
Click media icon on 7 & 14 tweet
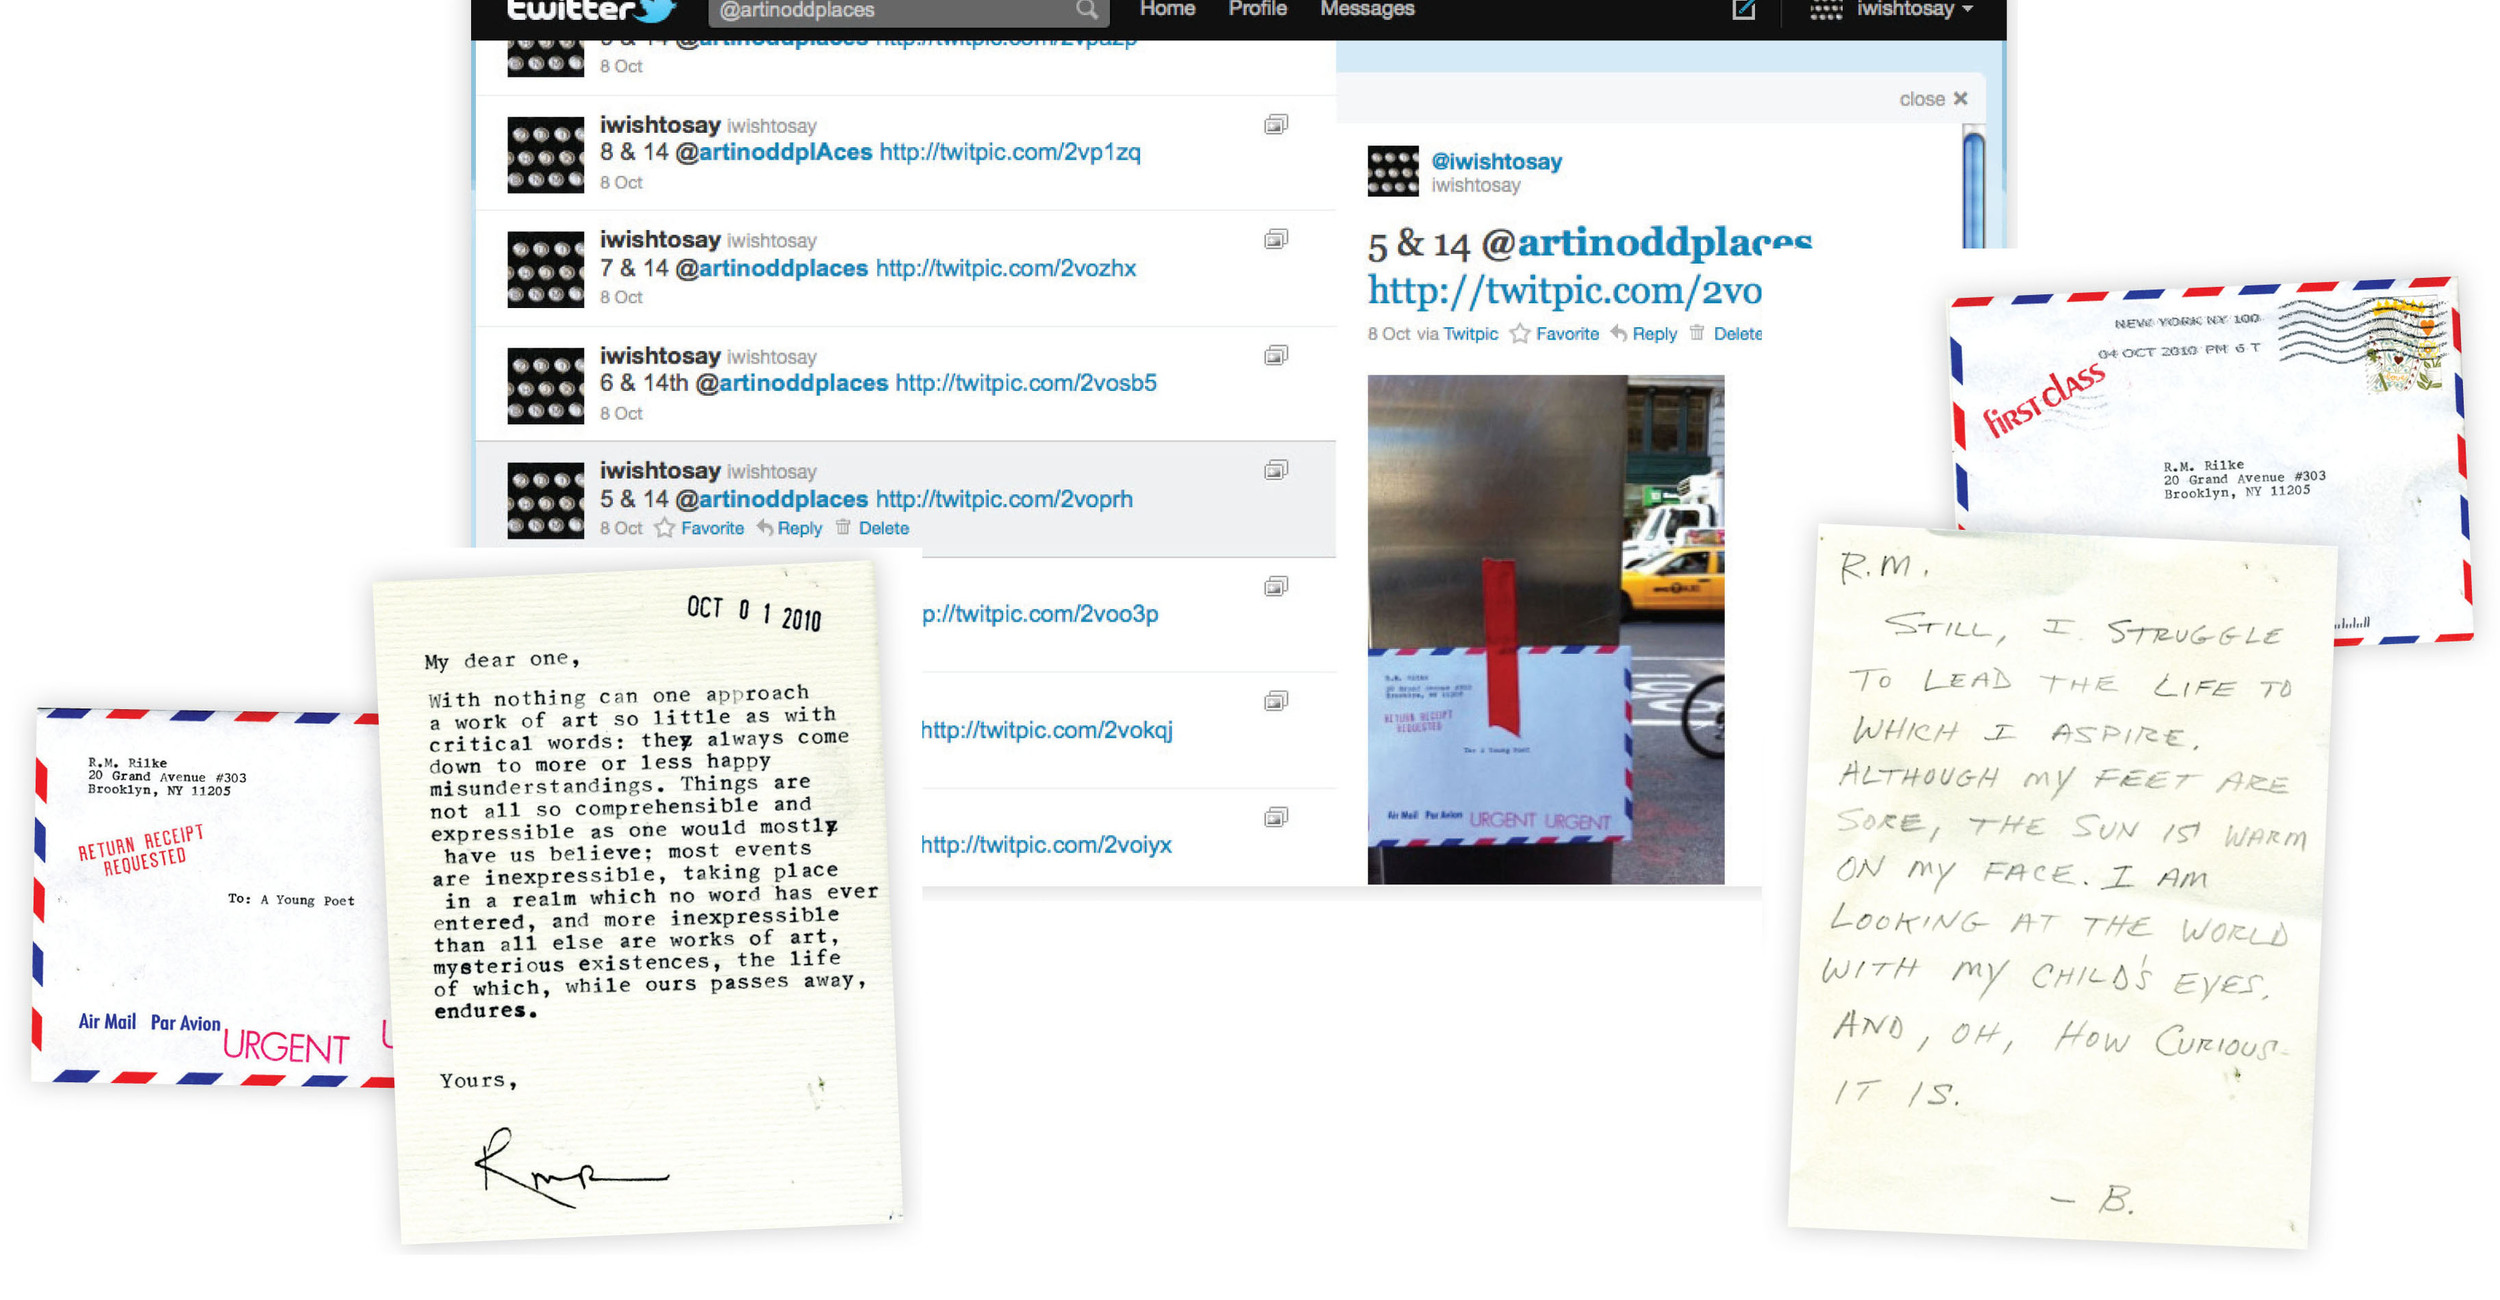[x=1275, y=239]
